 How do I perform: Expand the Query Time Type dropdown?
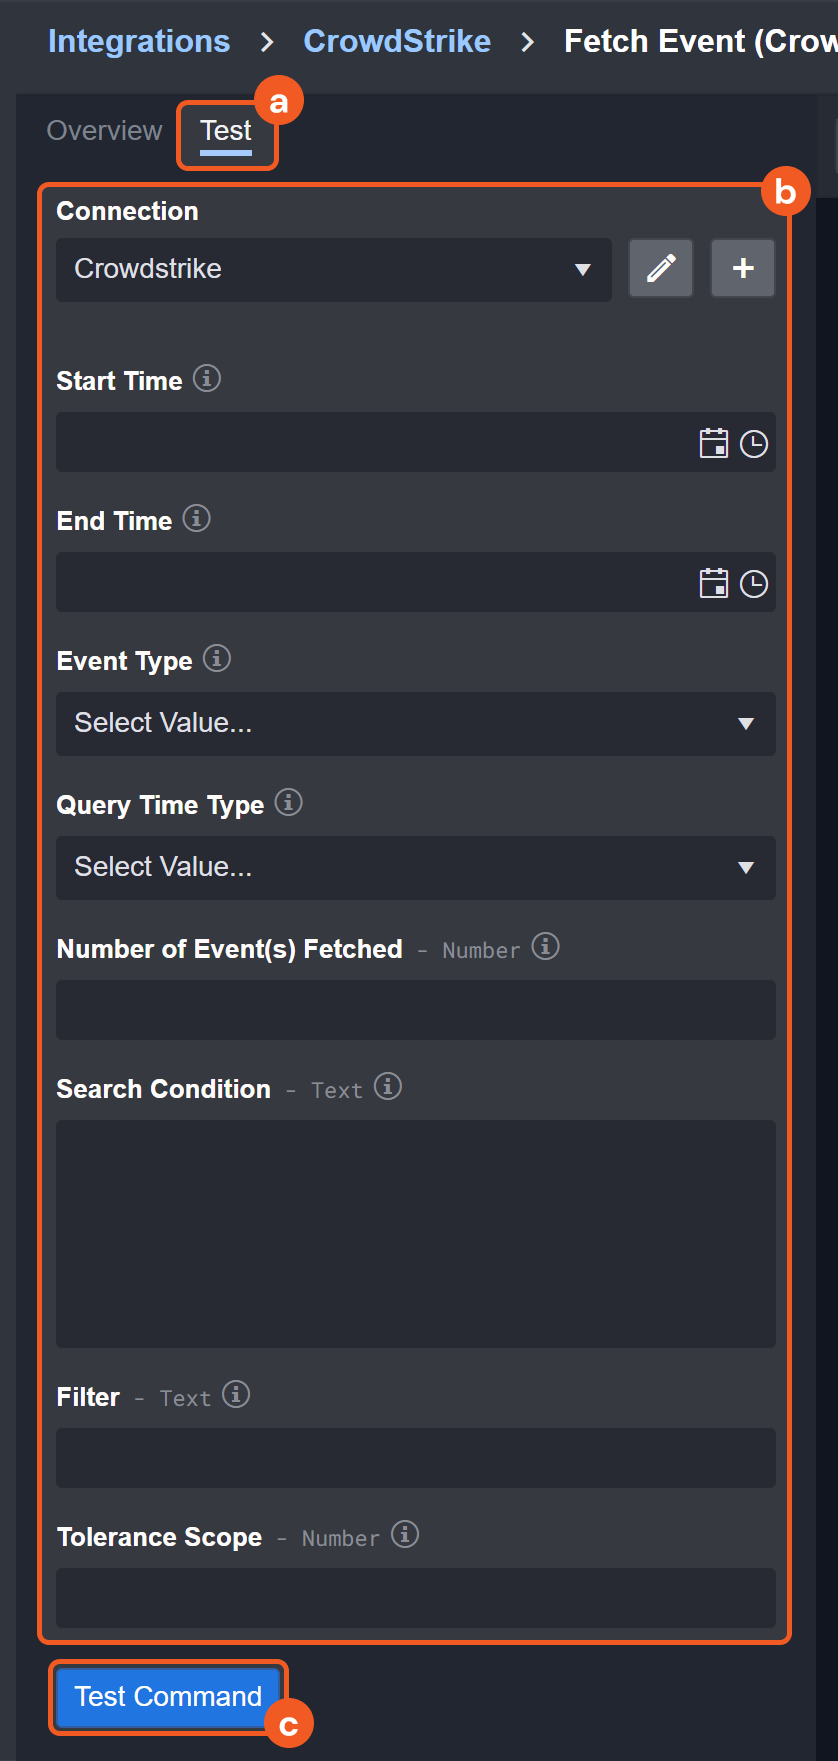415,867
